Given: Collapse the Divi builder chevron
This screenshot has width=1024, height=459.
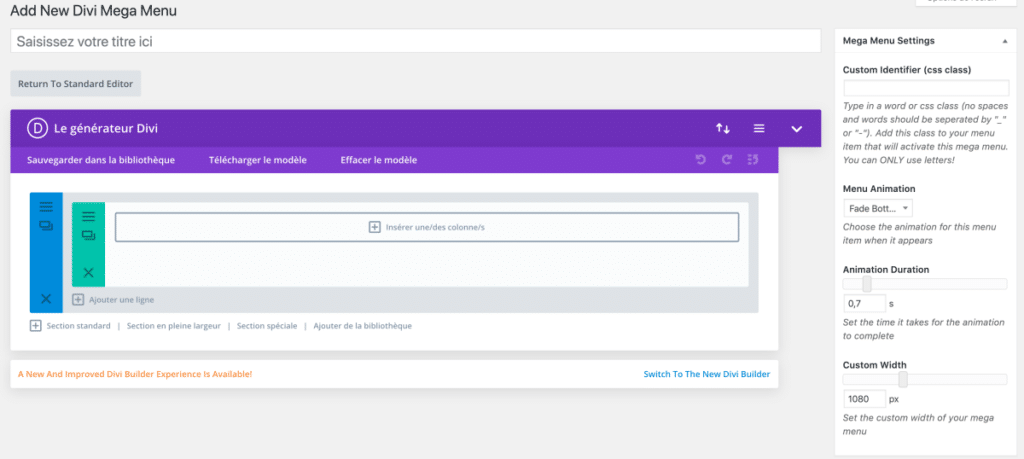Looking at the screenshot, I should [x=796, y=129].
